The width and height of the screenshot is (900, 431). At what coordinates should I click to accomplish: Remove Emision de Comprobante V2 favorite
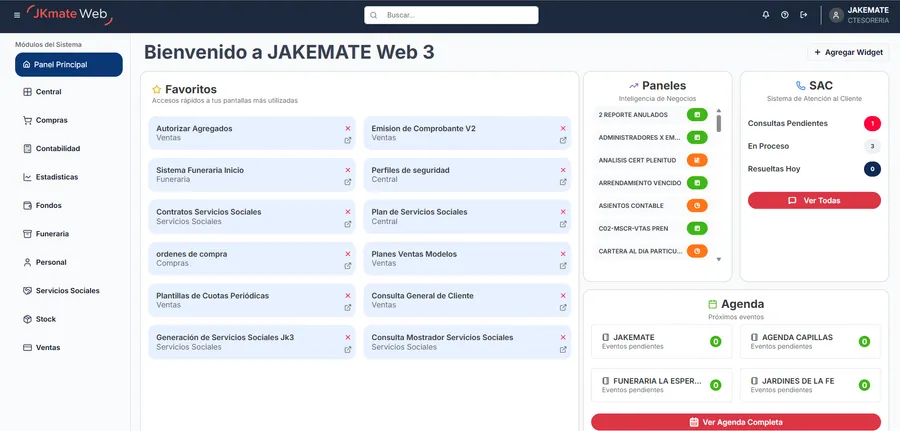(x=562, y=129)
